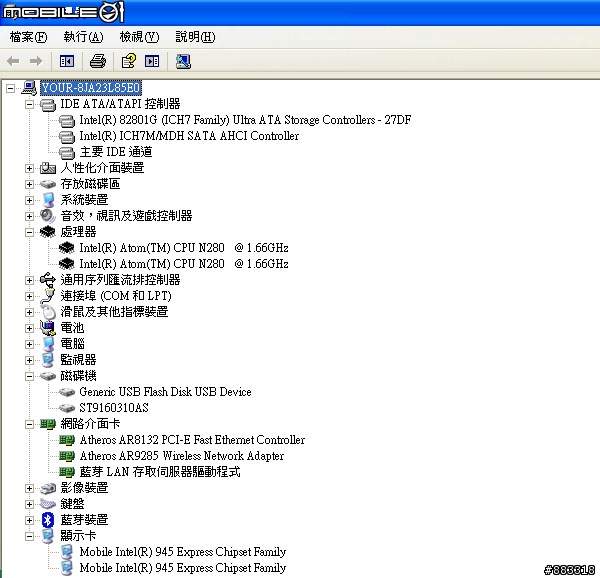Click the IDE ATA/ATAPI controller category icon
The width and height of the screenshot is (600, 578).
48,105
